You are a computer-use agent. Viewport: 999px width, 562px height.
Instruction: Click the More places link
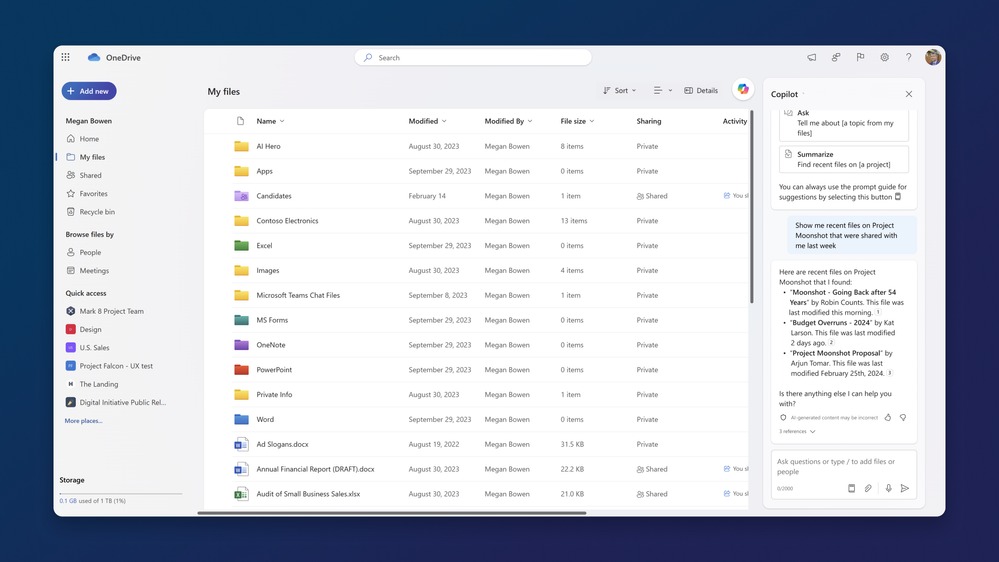(x=83, y=421)
